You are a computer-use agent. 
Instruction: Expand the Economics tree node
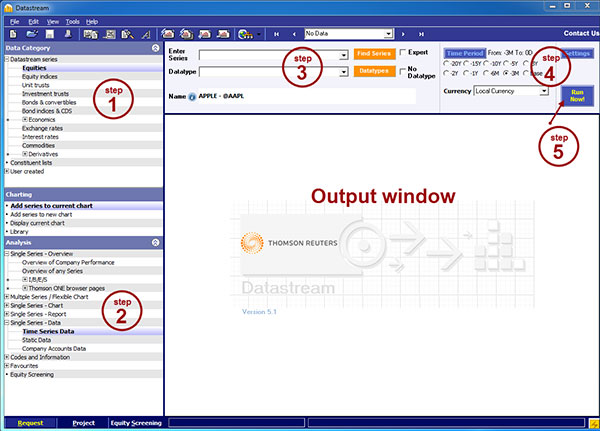click(25, 119)
